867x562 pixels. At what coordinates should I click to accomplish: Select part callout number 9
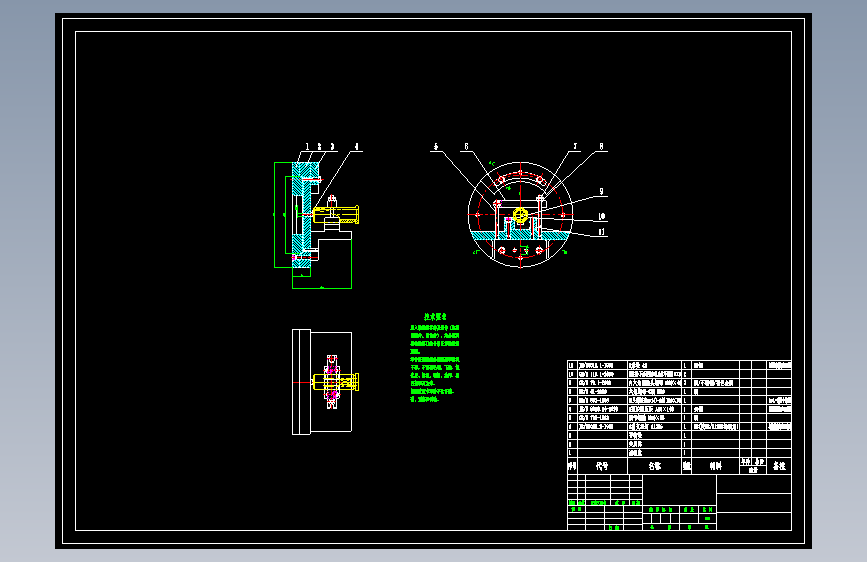click(x=602, y=191)
